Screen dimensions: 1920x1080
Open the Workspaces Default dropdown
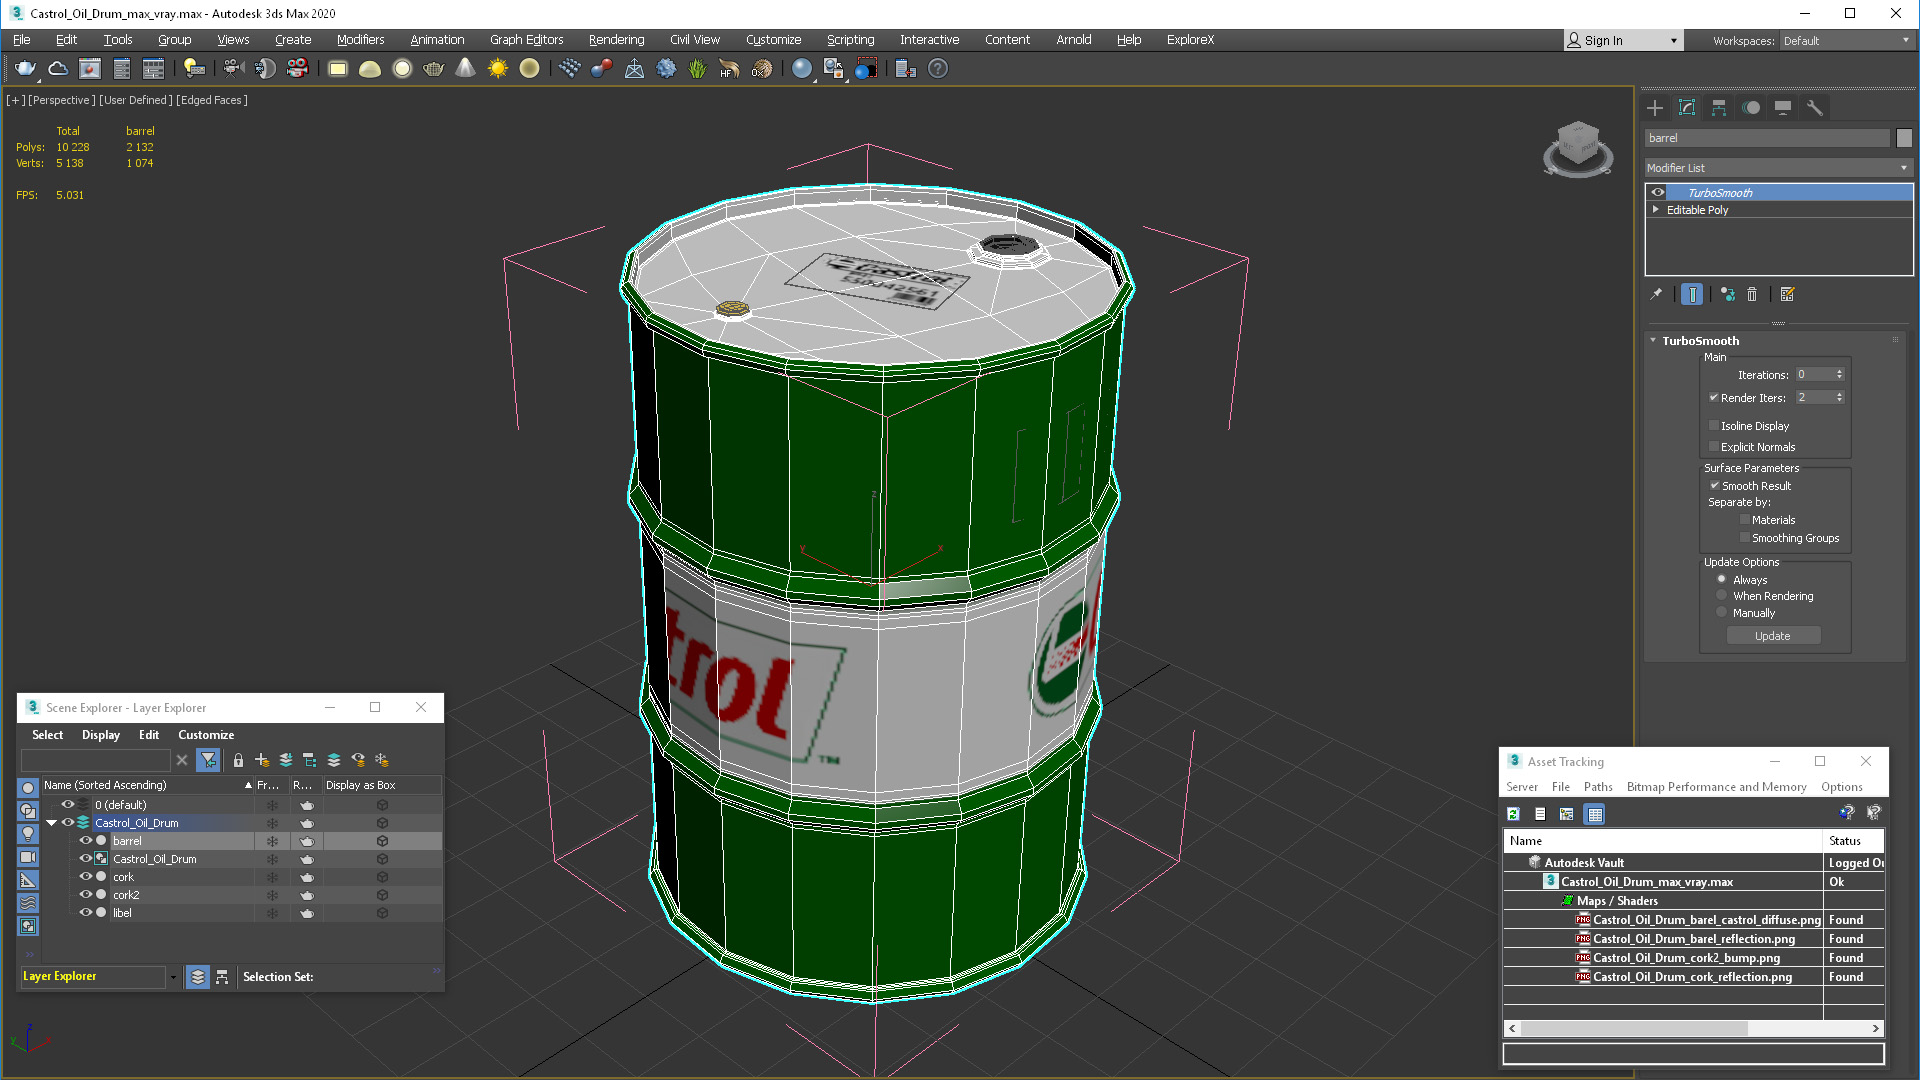click(x=1846, y=41)
